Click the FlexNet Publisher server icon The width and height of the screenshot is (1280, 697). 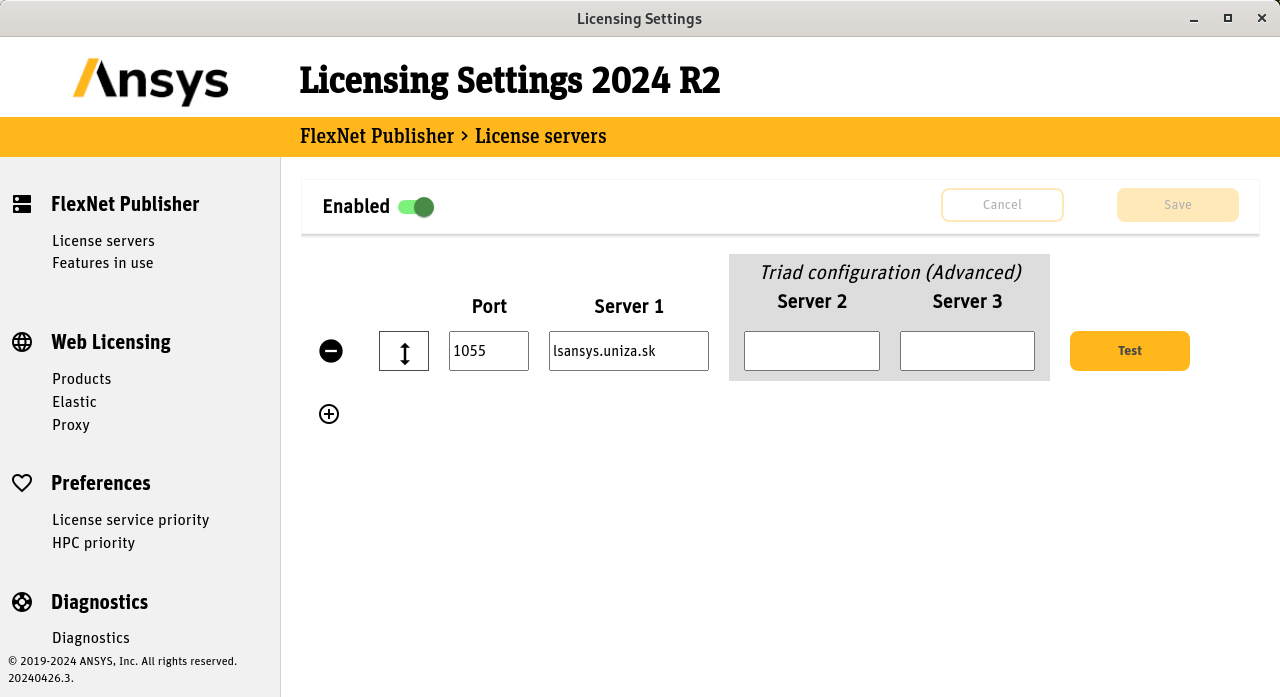[x=22, y=204]
